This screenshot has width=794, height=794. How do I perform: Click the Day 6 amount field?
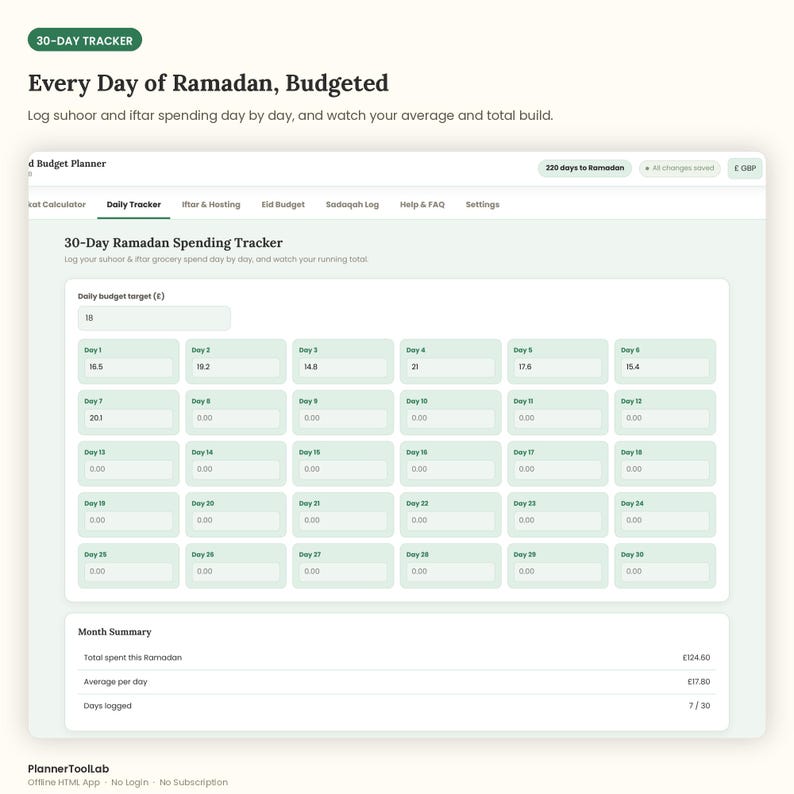(665, 367)
